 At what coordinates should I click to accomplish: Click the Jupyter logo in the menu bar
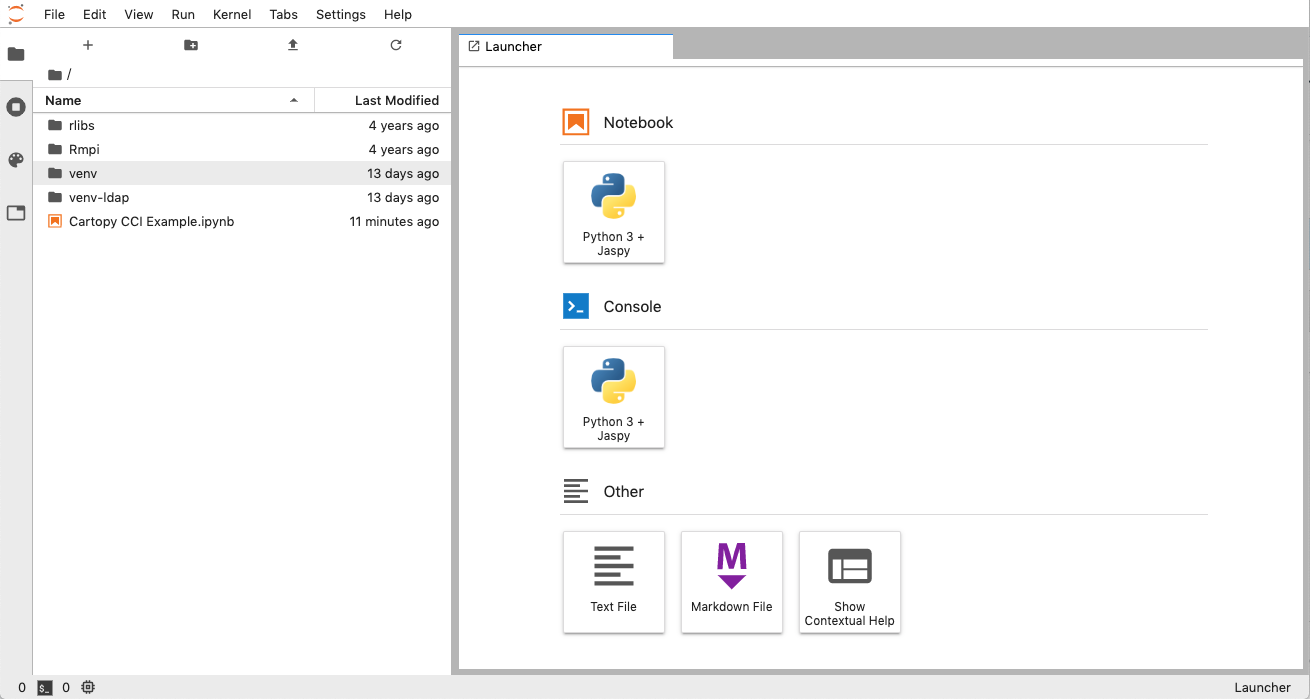[15, 14]
